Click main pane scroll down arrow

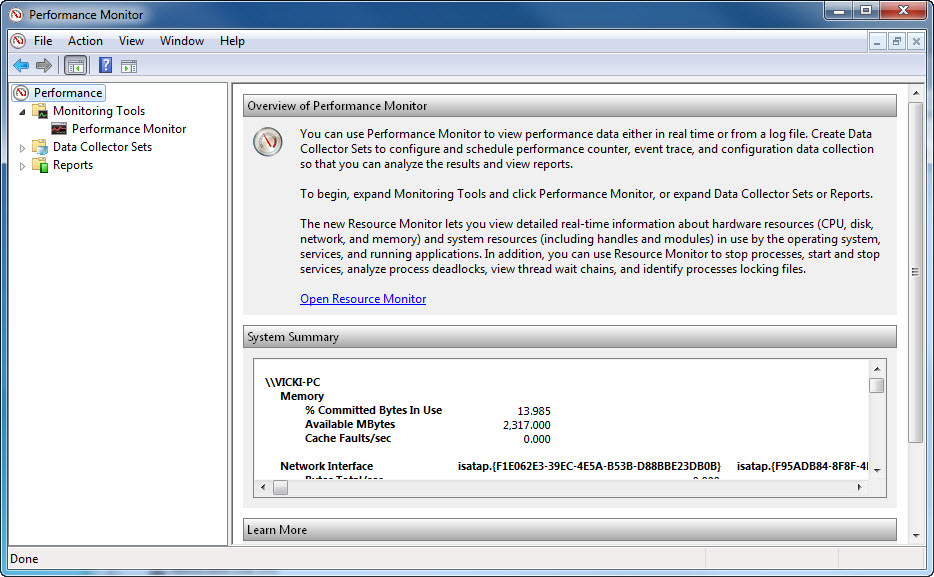(916, 535)
